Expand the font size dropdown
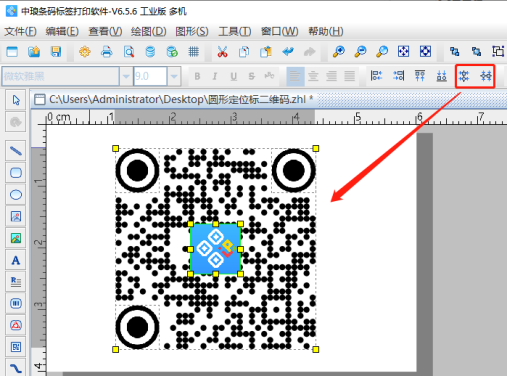 pyautogui.click(x=174, y=76)
